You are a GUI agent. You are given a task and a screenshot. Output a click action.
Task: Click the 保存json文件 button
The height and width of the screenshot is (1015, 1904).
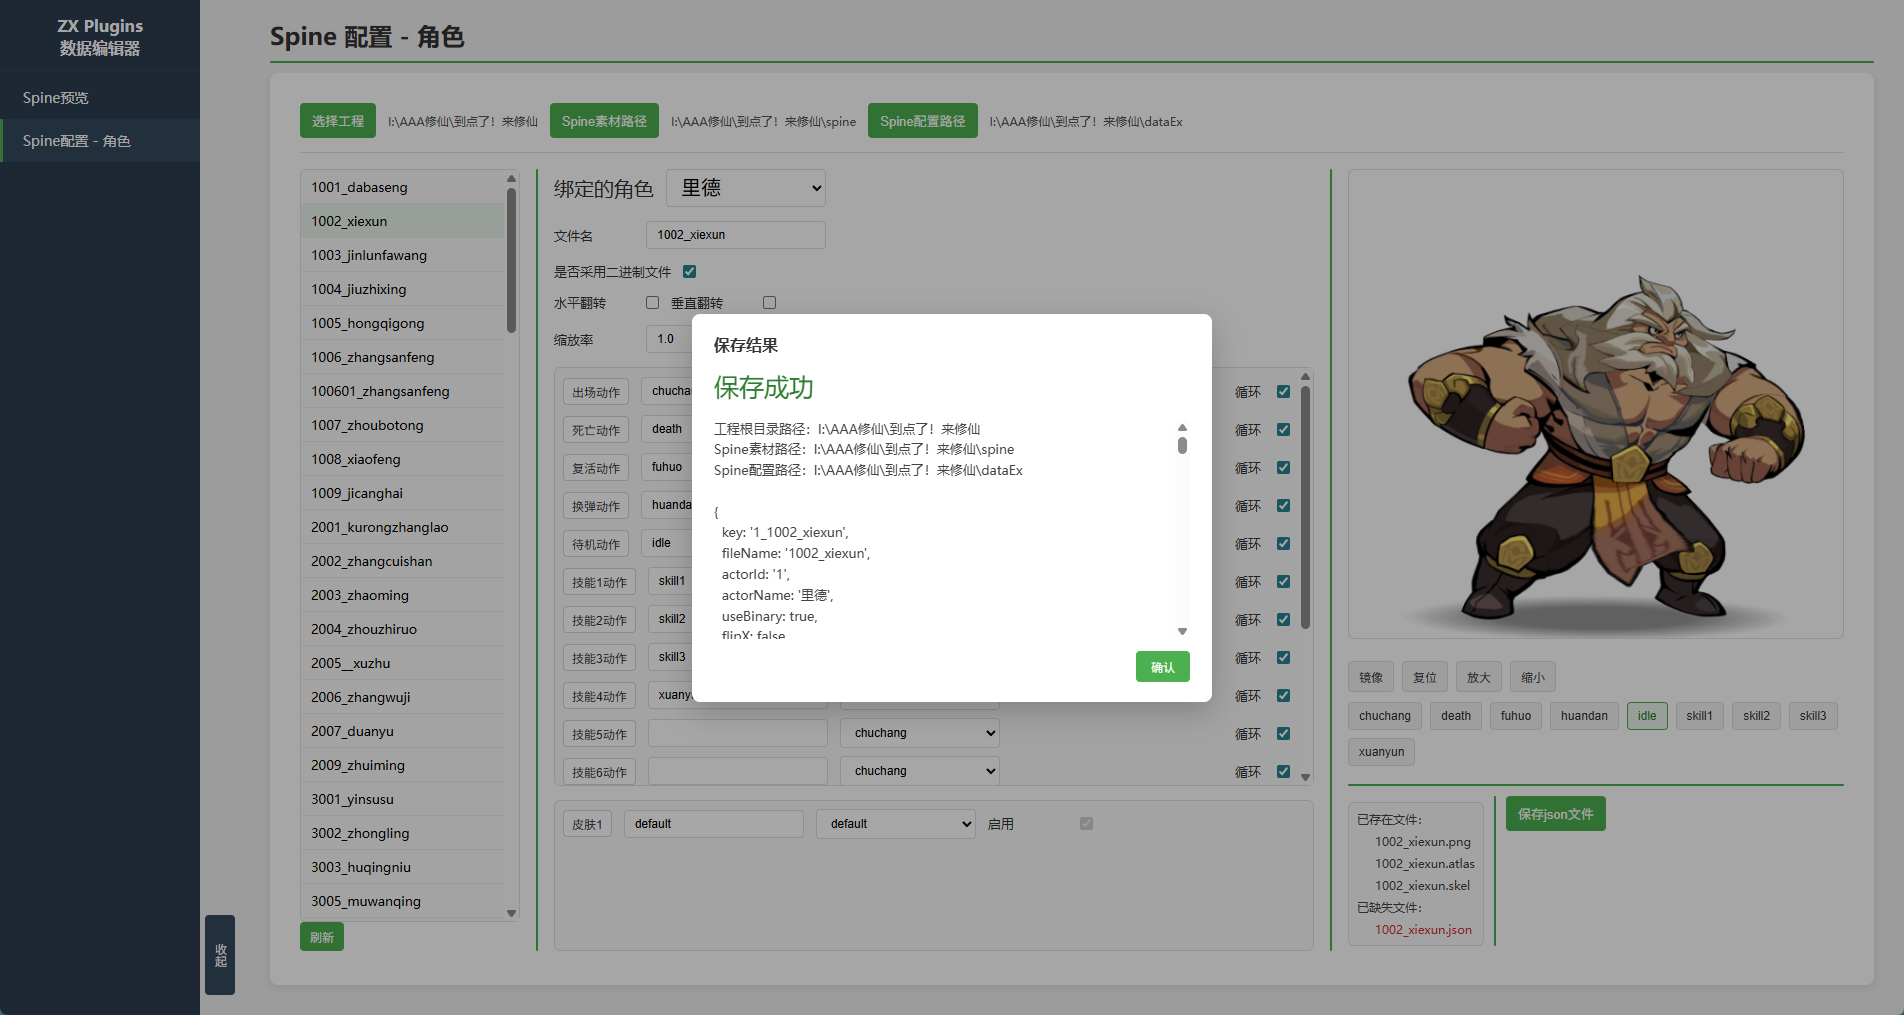tap(1556, 814)
